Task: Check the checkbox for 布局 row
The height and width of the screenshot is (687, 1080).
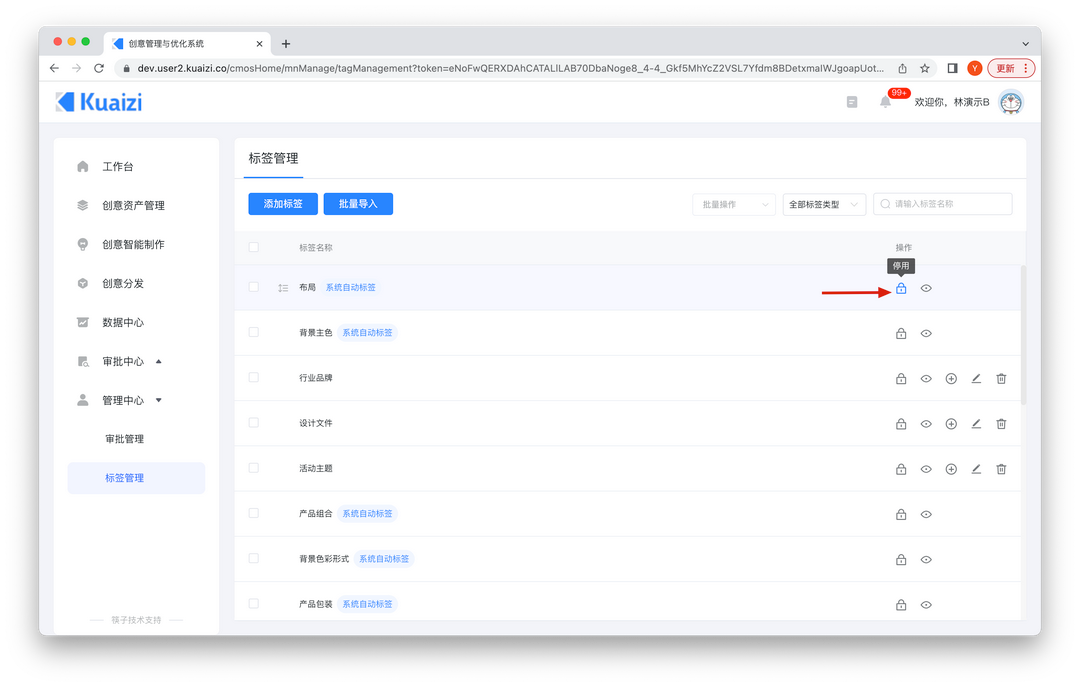Action: click(x=253, y=287)
